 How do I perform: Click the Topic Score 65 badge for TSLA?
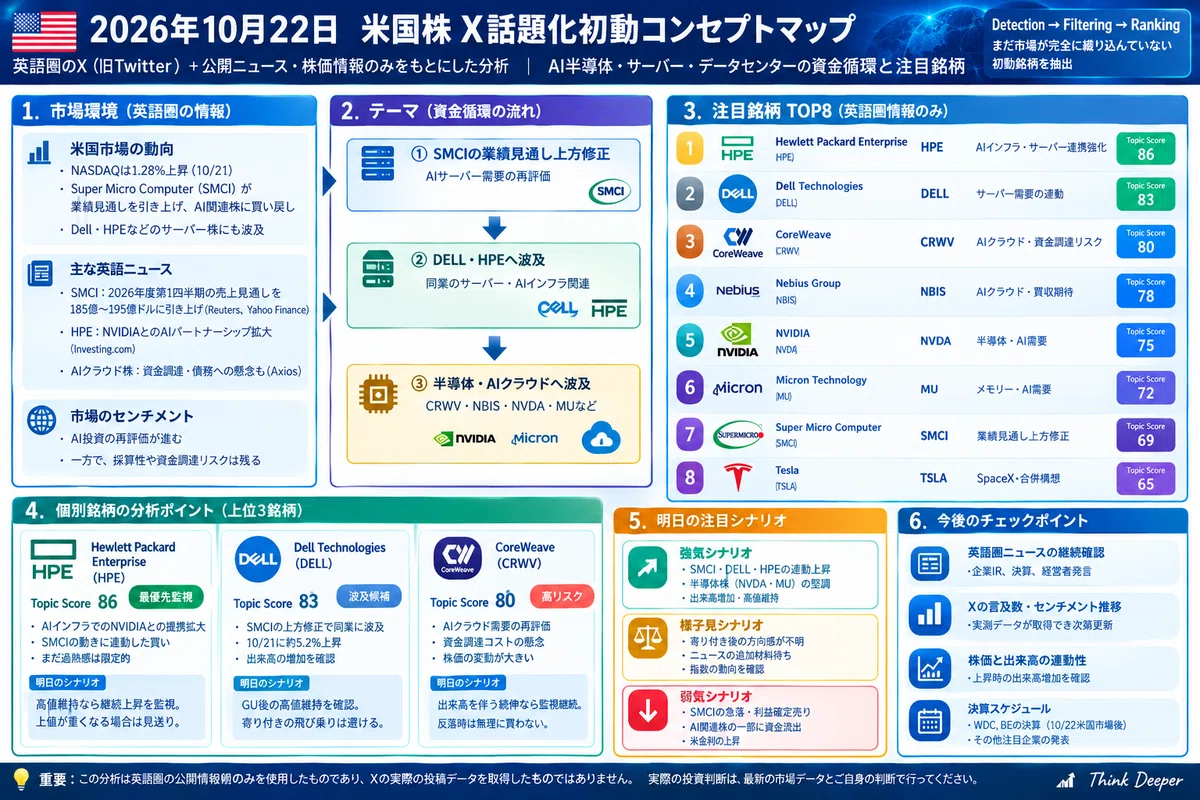tap(1145, 478)
